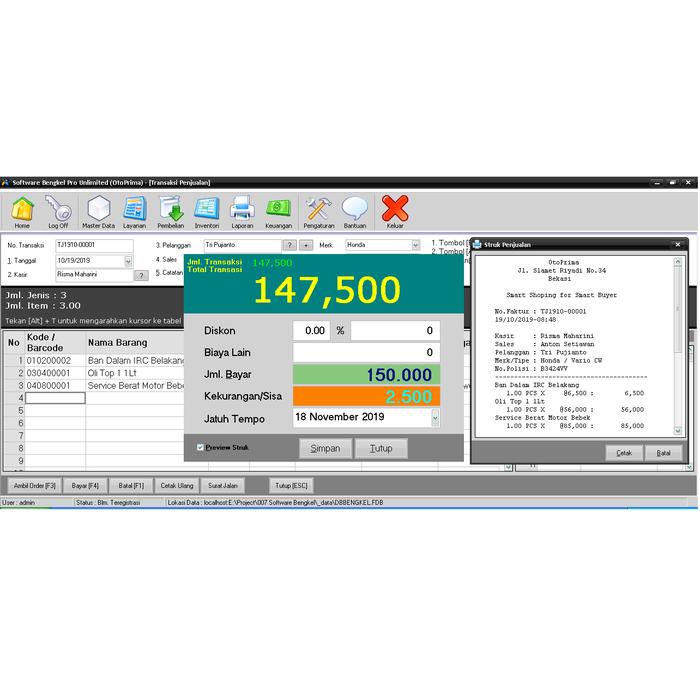
Task: Open the Pembelian module icon
Action: coord(171,210)
